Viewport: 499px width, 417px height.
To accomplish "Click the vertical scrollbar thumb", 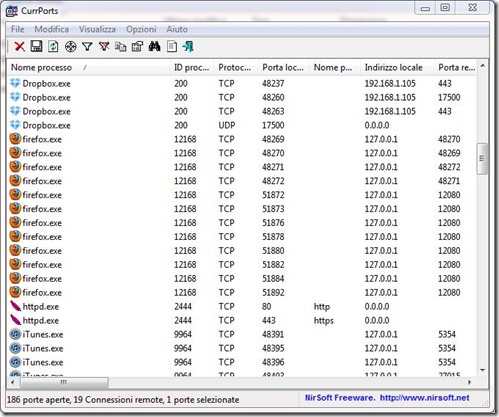I will (x=482, y=159).
